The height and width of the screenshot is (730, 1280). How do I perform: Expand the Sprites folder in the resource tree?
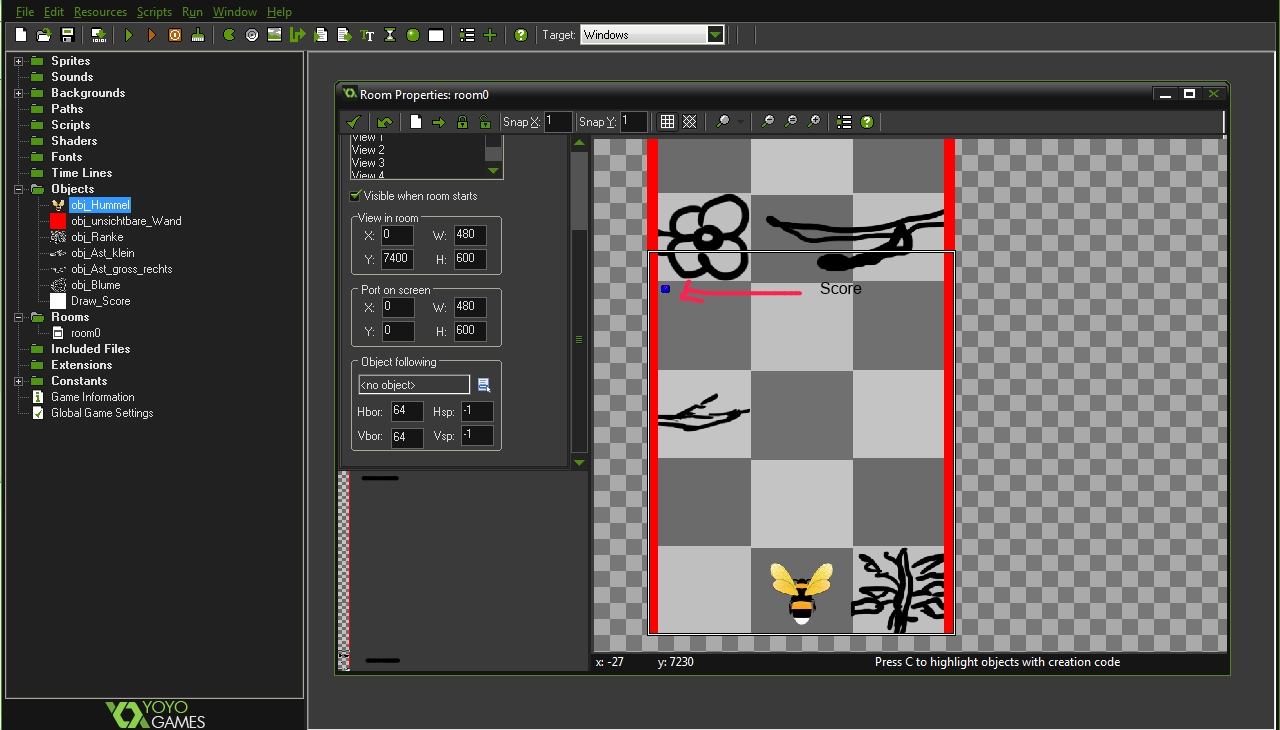18,61
